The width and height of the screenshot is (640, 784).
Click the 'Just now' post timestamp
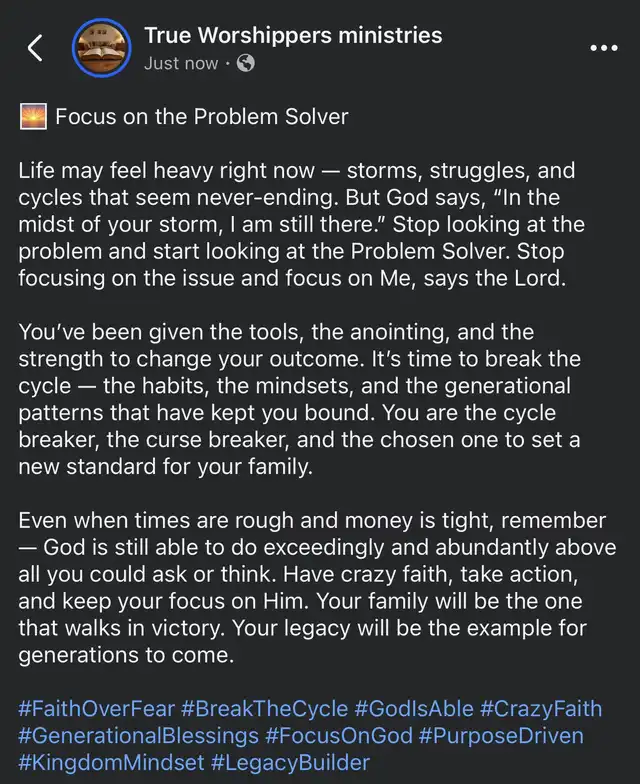pyautogui.click(x=181, y=63)
